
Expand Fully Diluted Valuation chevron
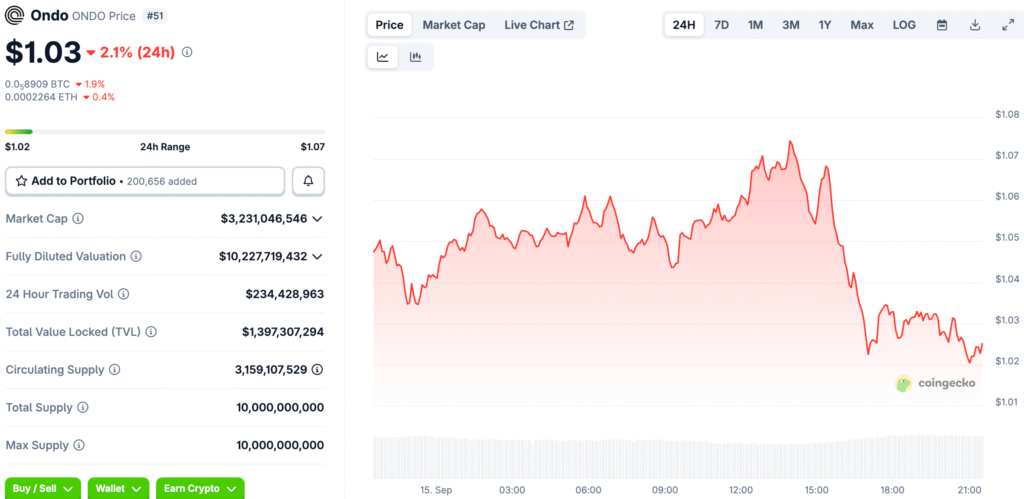click(317, 256)
